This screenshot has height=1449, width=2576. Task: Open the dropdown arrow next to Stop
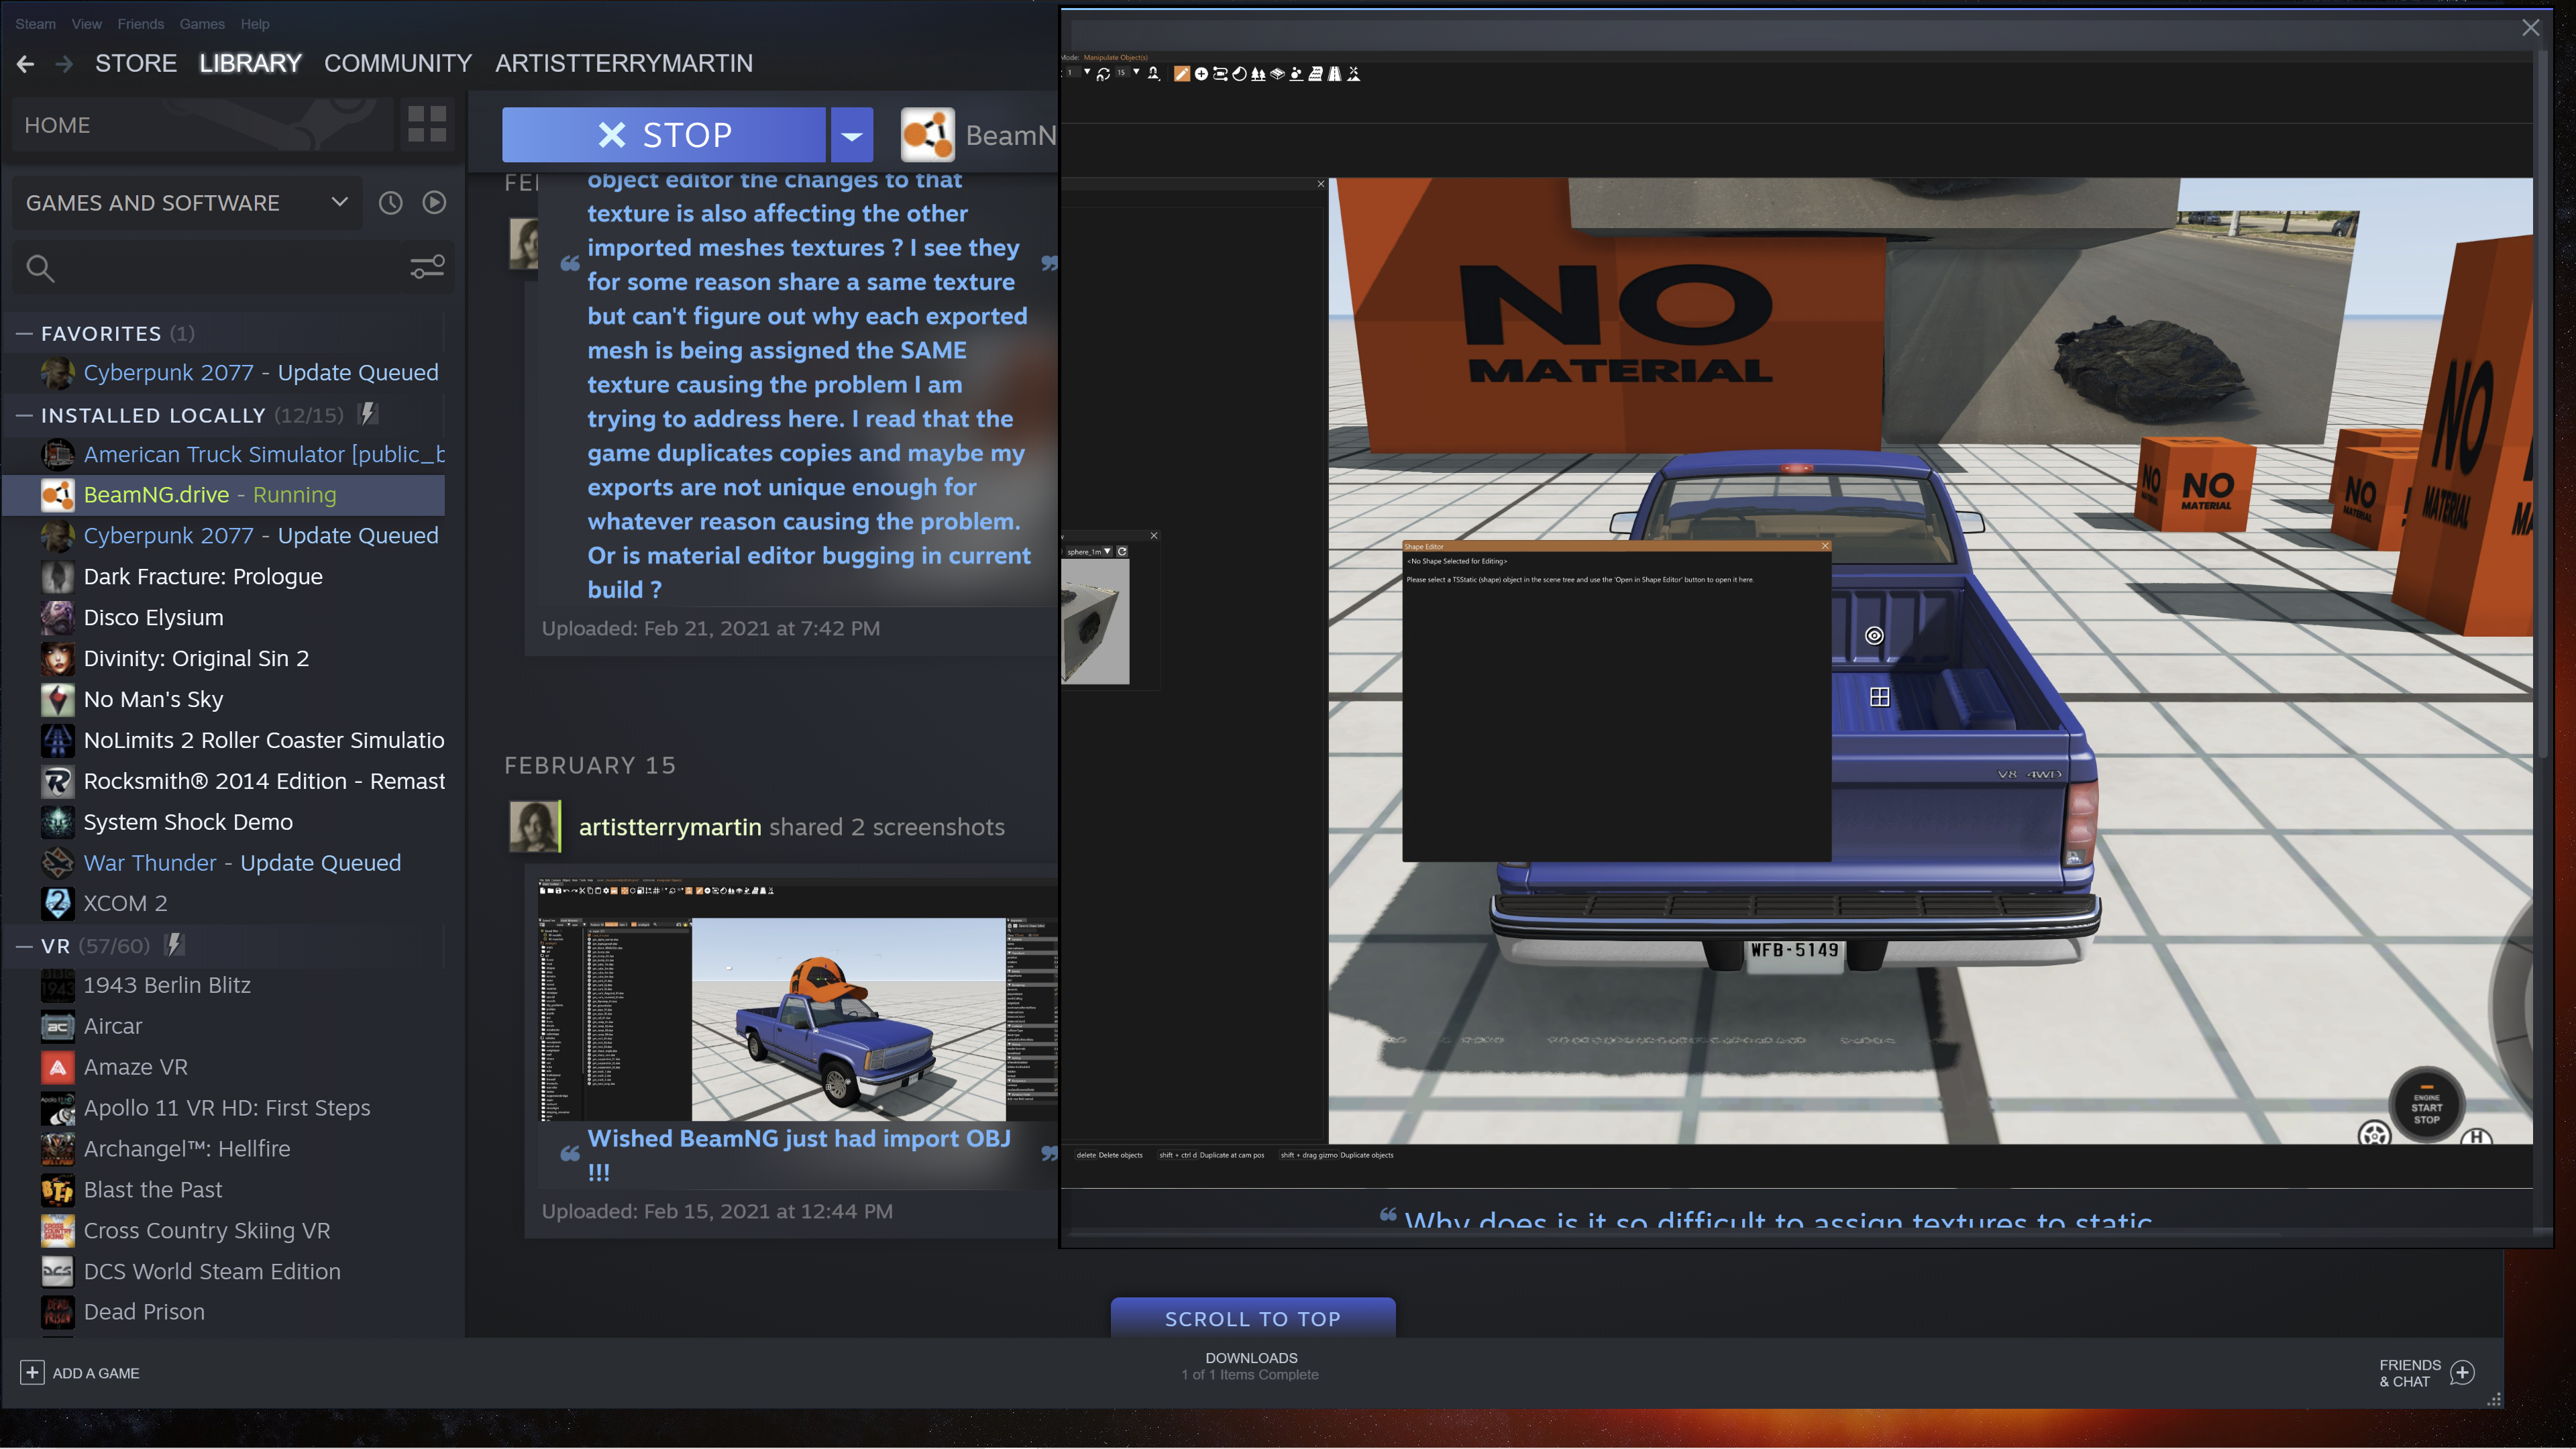coord(852,135)
